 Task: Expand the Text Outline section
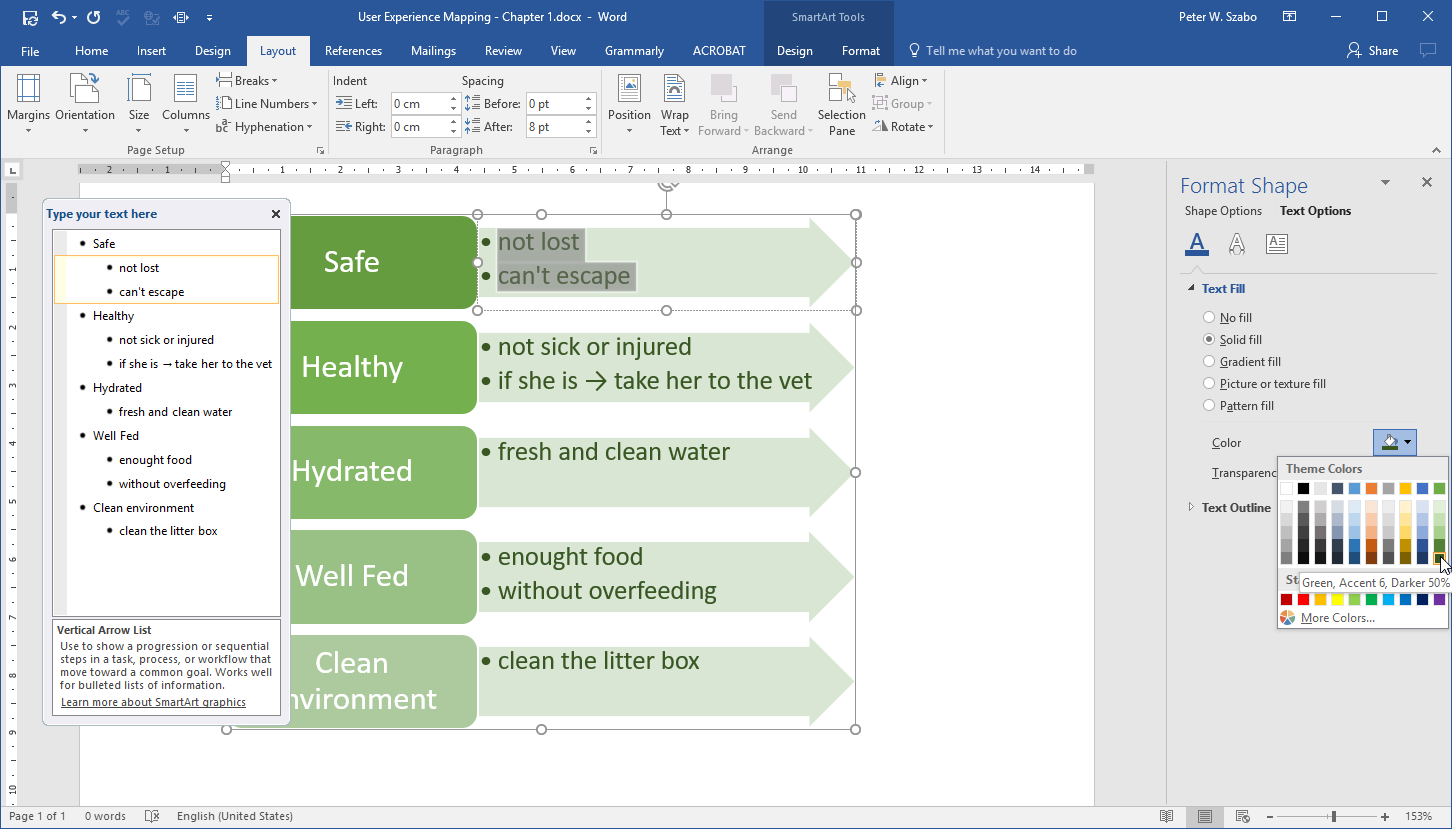tap(1235, 508)
